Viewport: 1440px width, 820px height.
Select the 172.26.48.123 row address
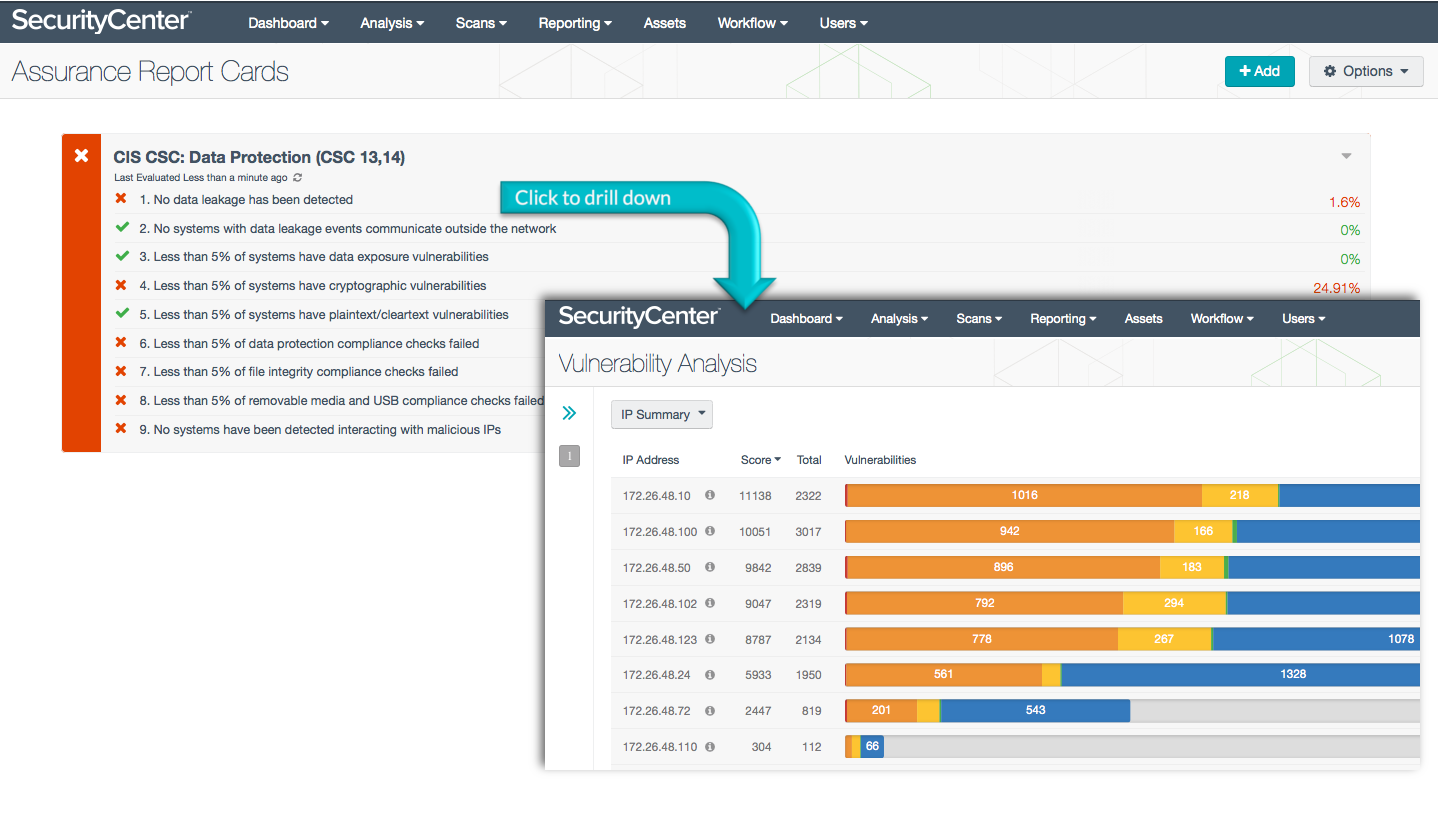click(x=660, y=639)
